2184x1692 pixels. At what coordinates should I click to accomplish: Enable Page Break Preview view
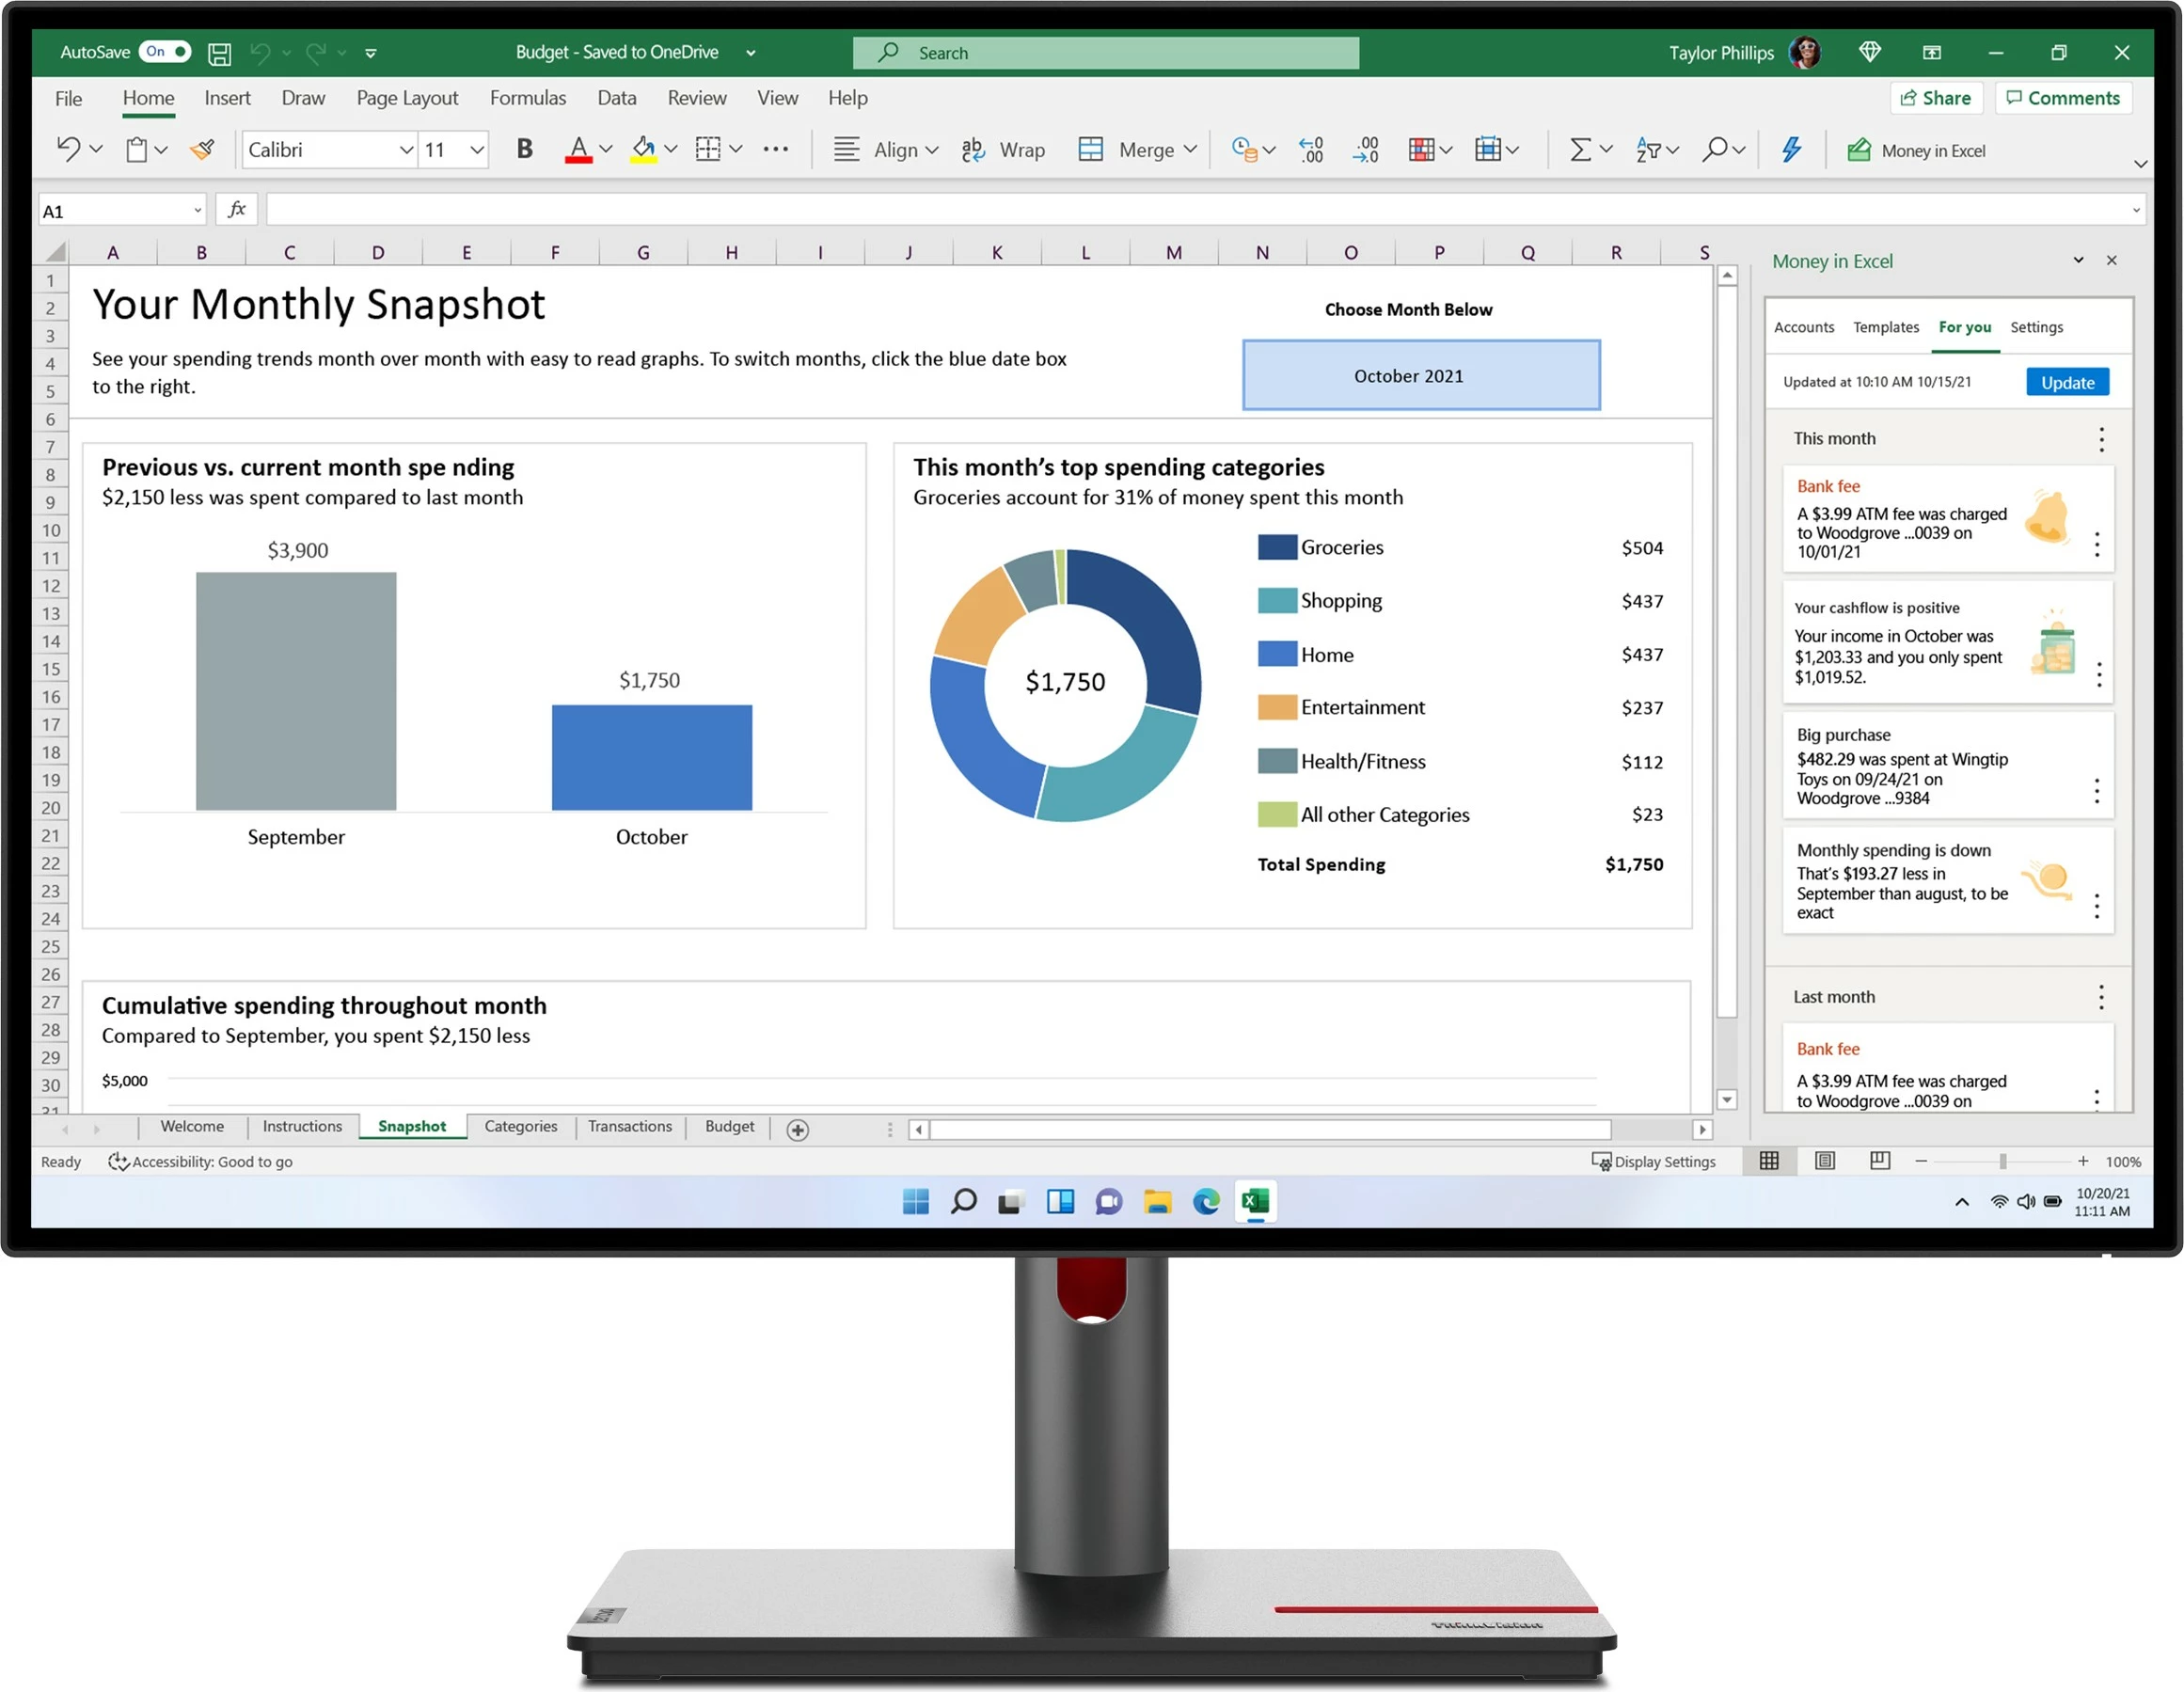[x=1879, y=1161]
